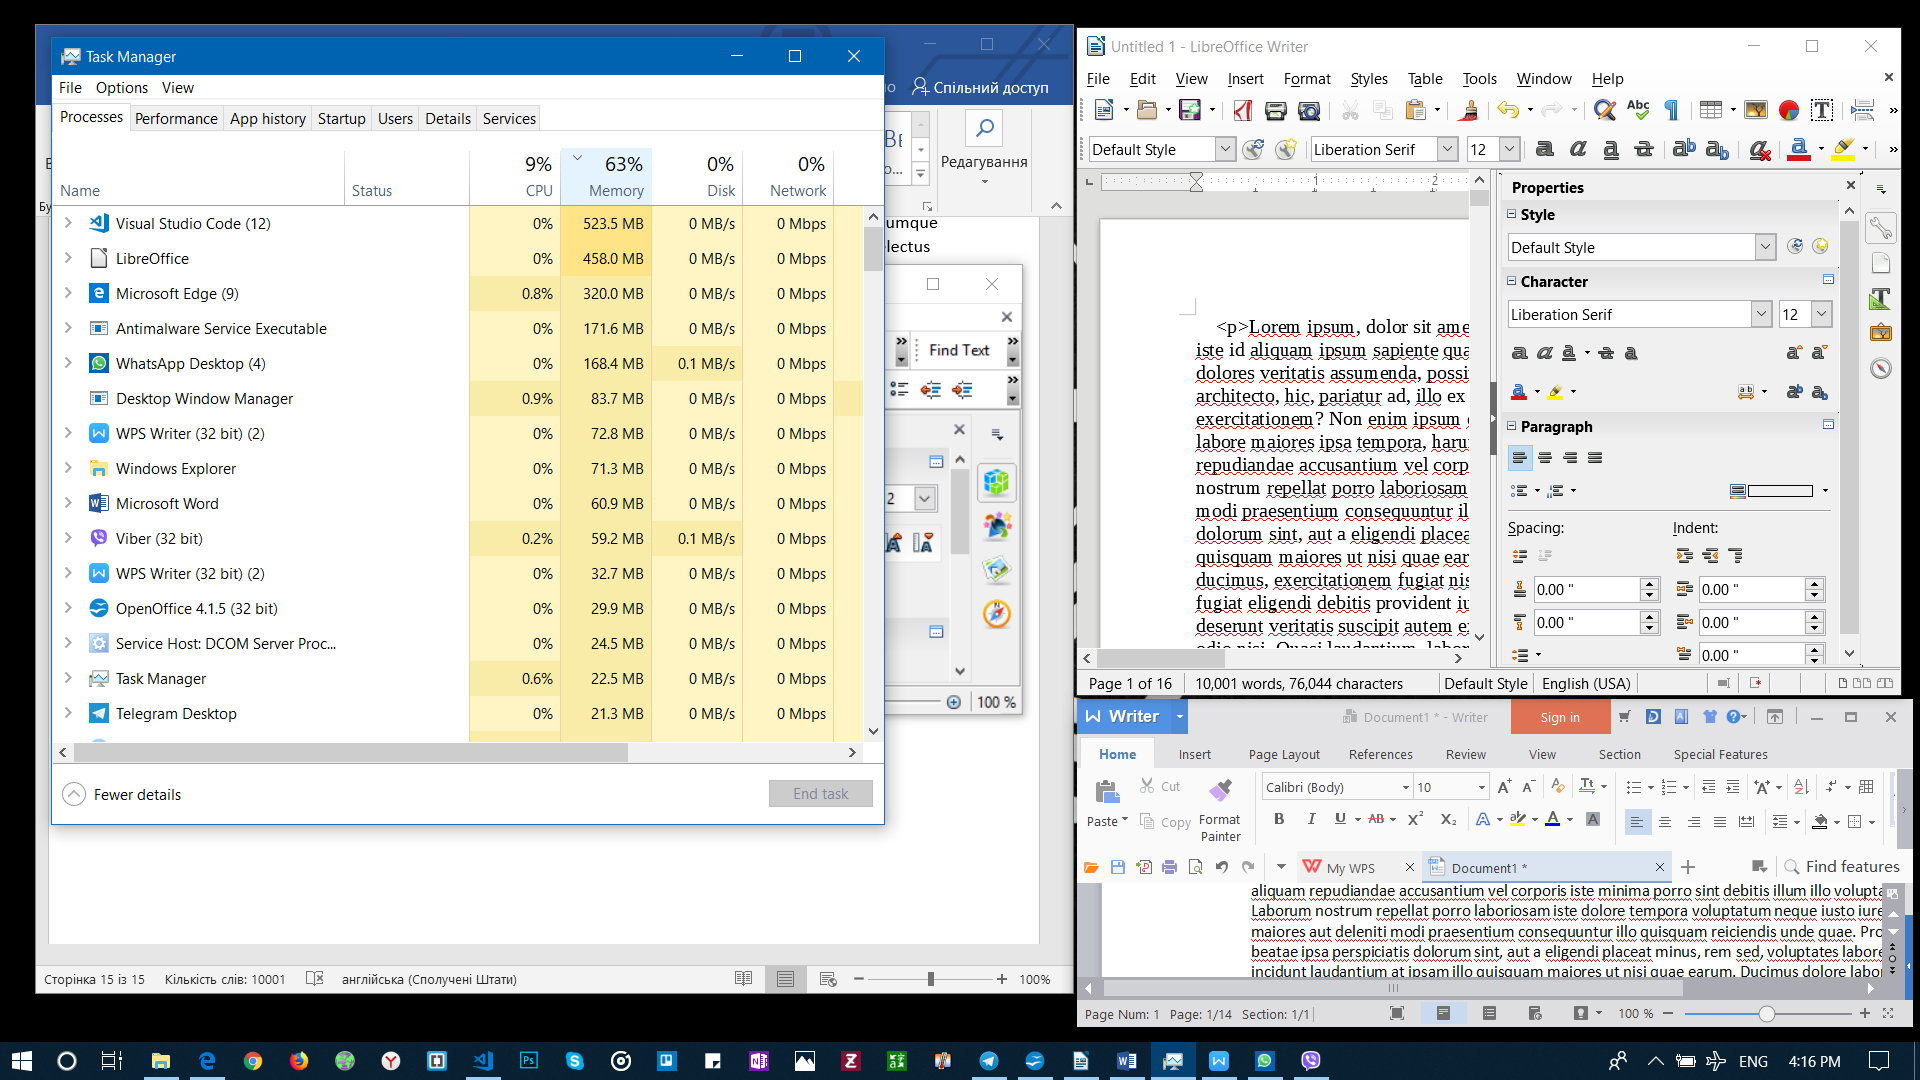
Task: Click Cut button in WPS Writer ribbon
Action: click(1160, 787)
